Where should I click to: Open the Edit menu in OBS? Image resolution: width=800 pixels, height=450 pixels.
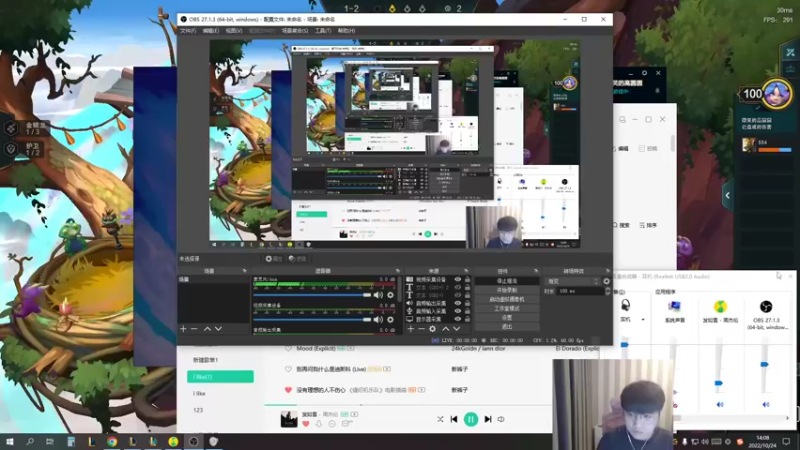tap(211, 31)
